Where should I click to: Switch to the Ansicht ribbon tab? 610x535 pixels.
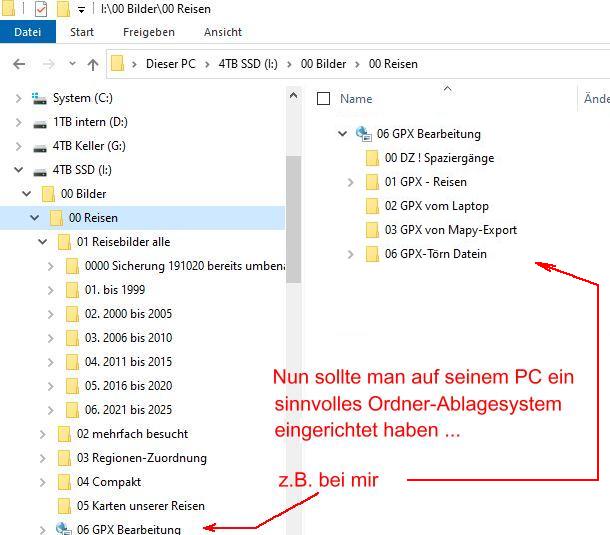pos(223,32)
